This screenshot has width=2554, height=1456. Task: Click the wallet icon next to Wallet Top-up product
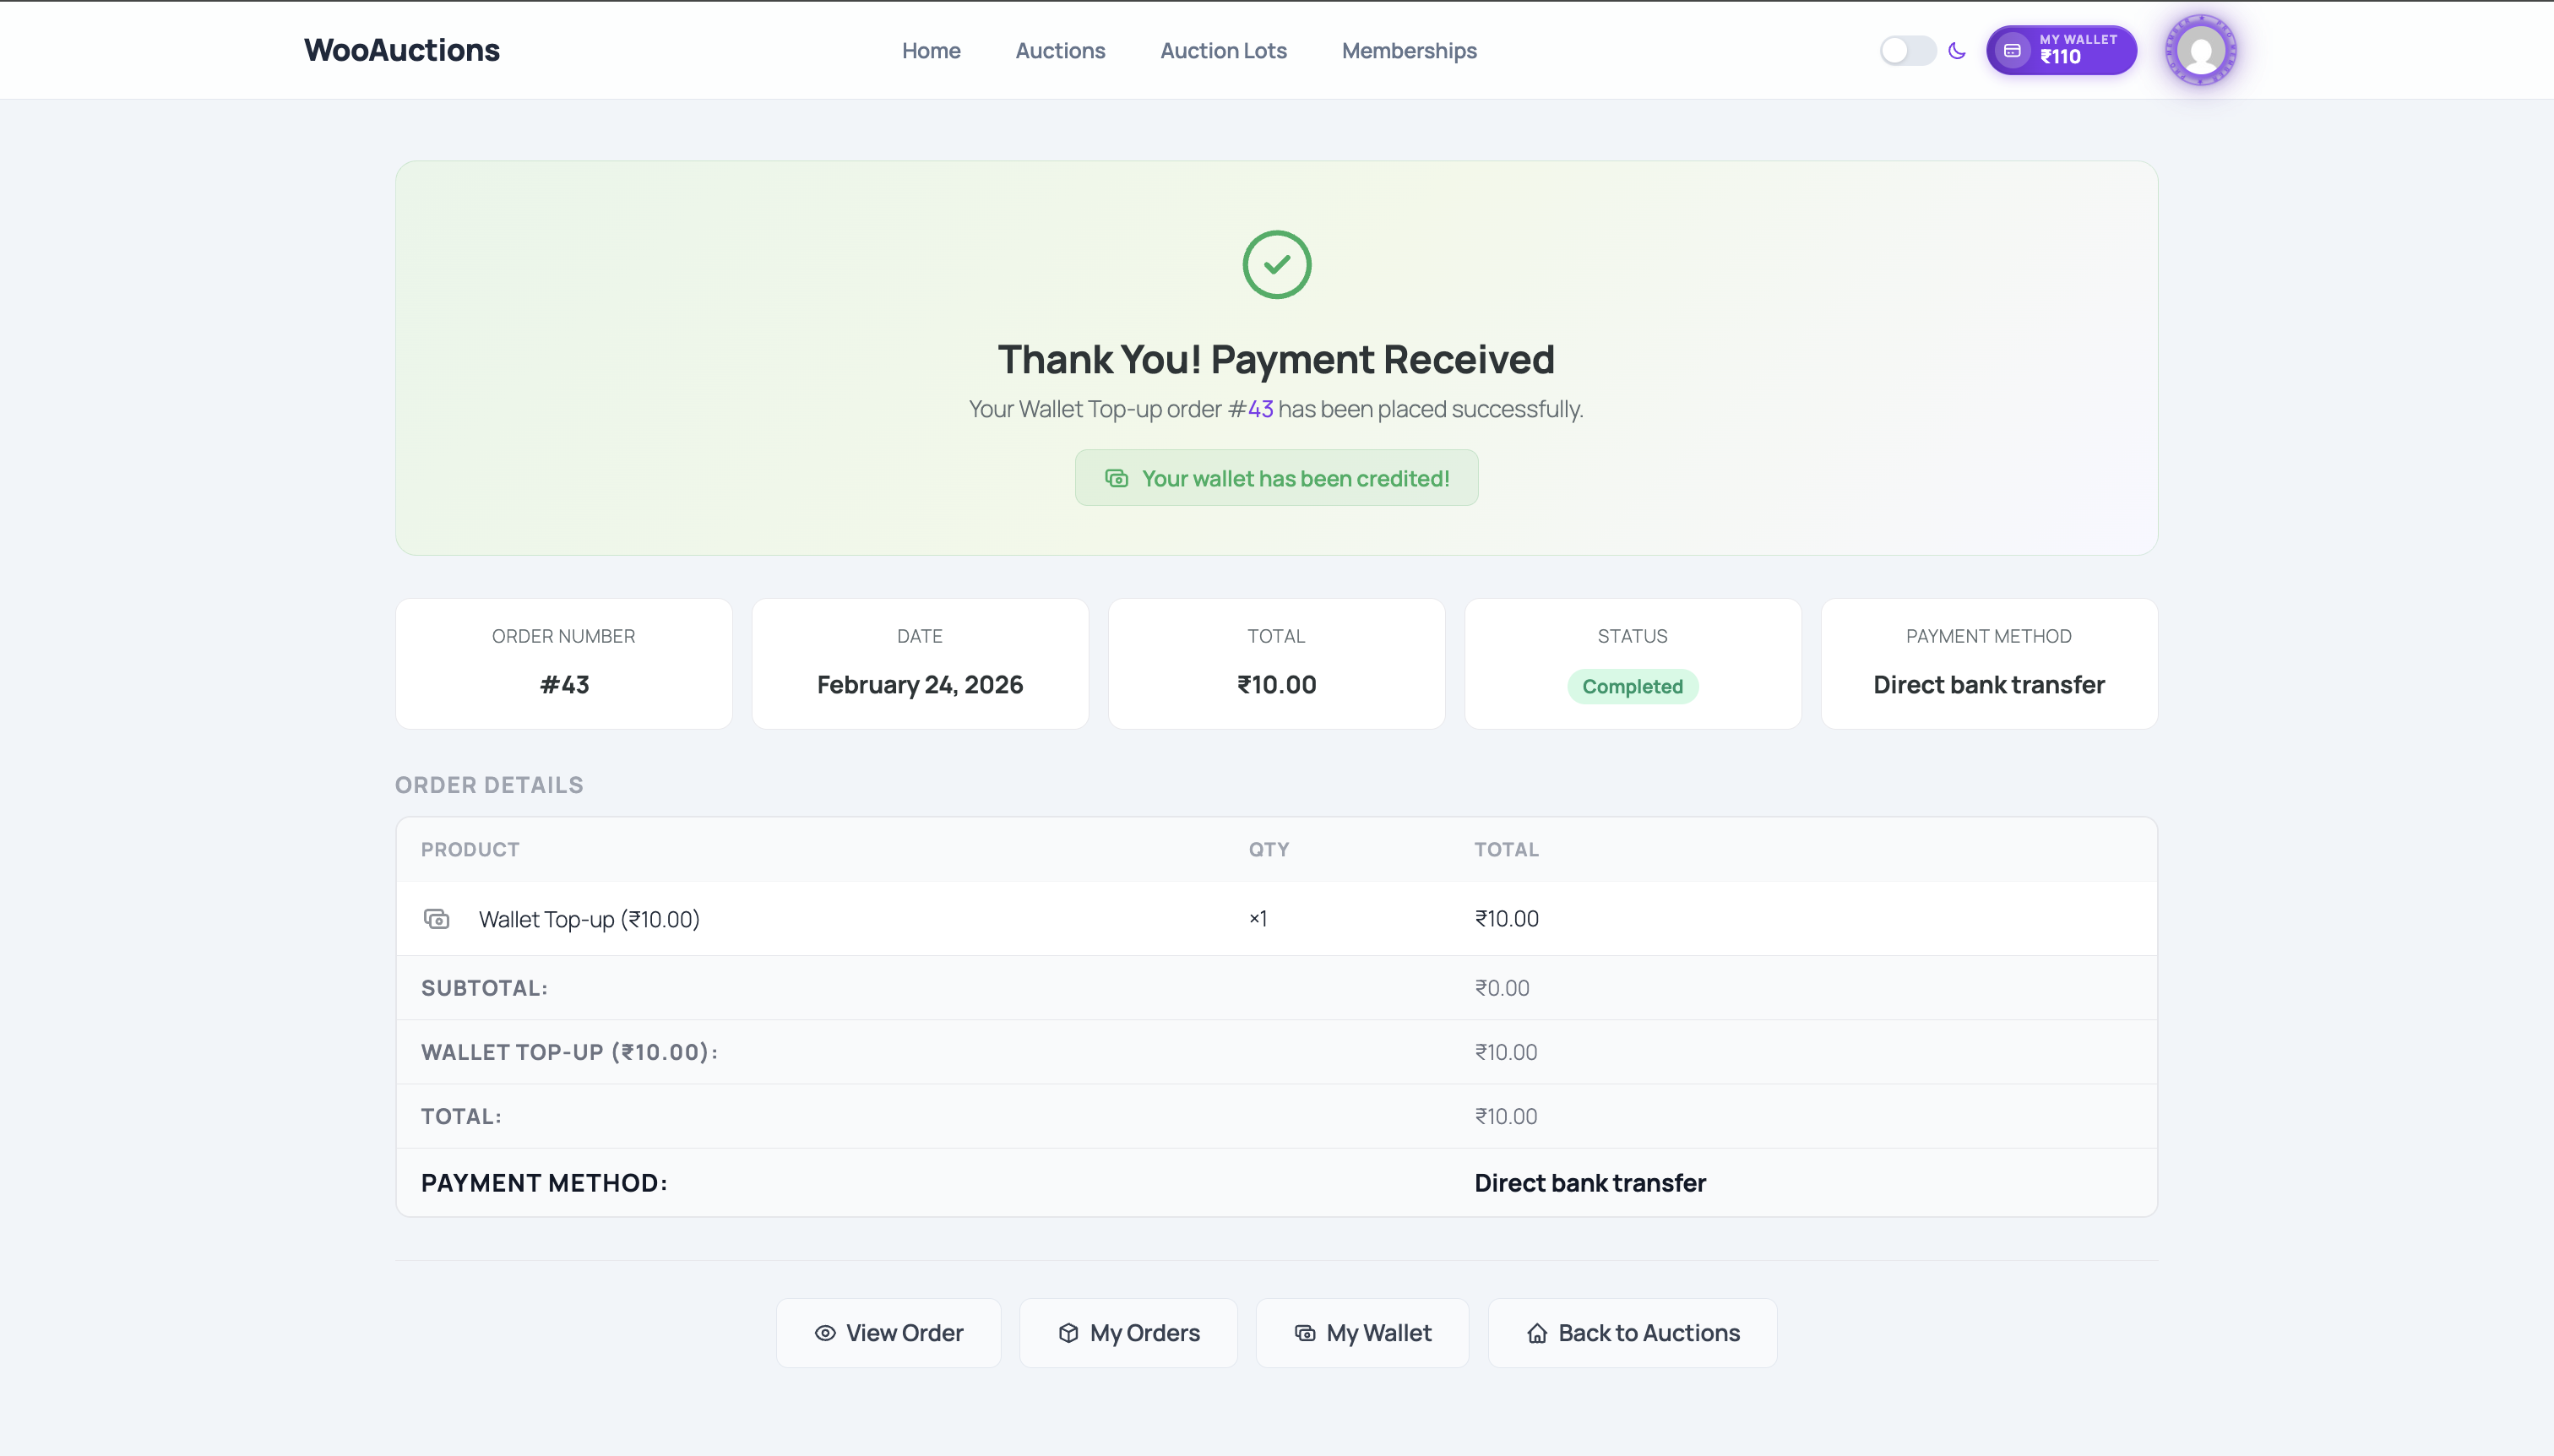pyautogui.click(x=436, y=918)
